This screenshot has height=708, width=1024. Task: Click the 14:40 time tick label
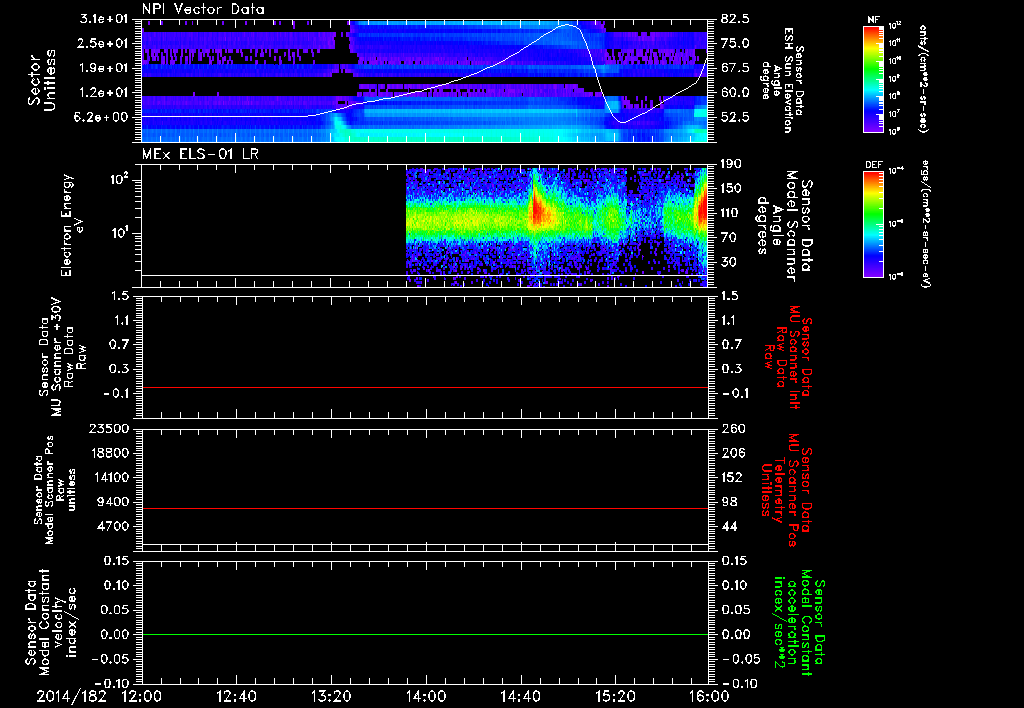pyautogui.click(x=520, y=696)
